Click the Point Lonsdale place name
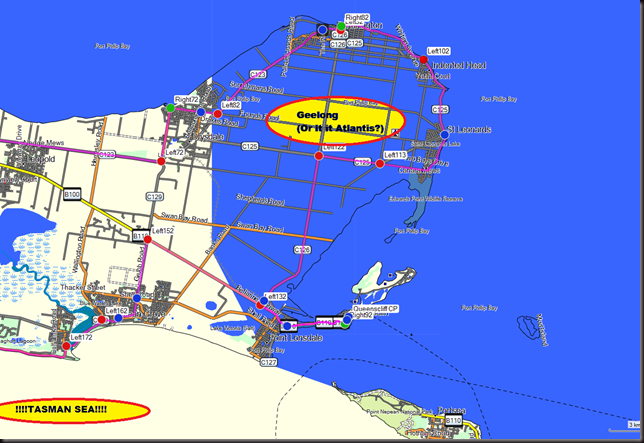 pos(296,338)
